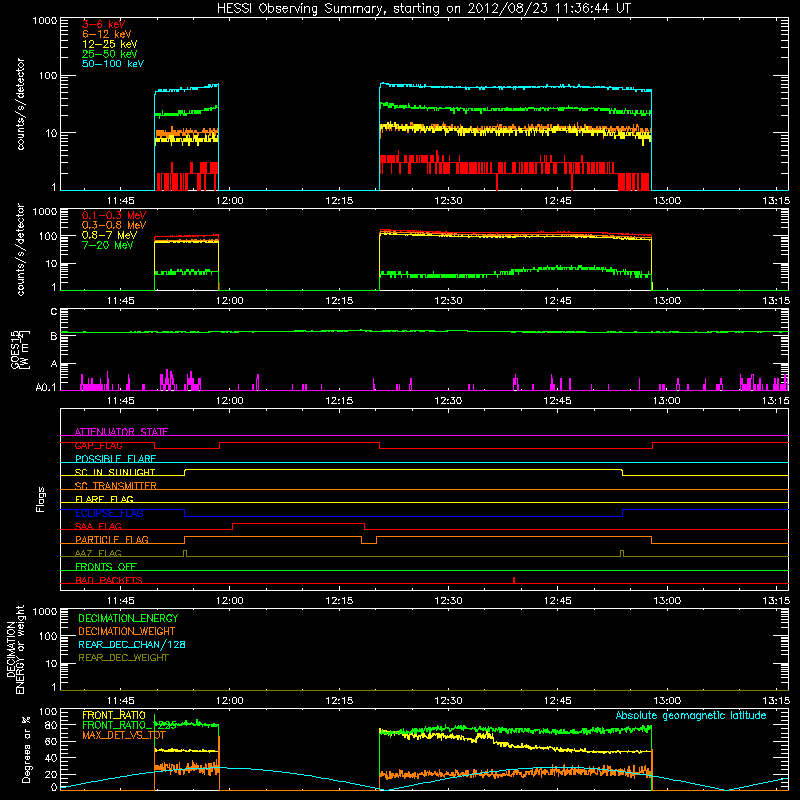Click the 0.1-0.3 MeV legend label

pos(114,215)
